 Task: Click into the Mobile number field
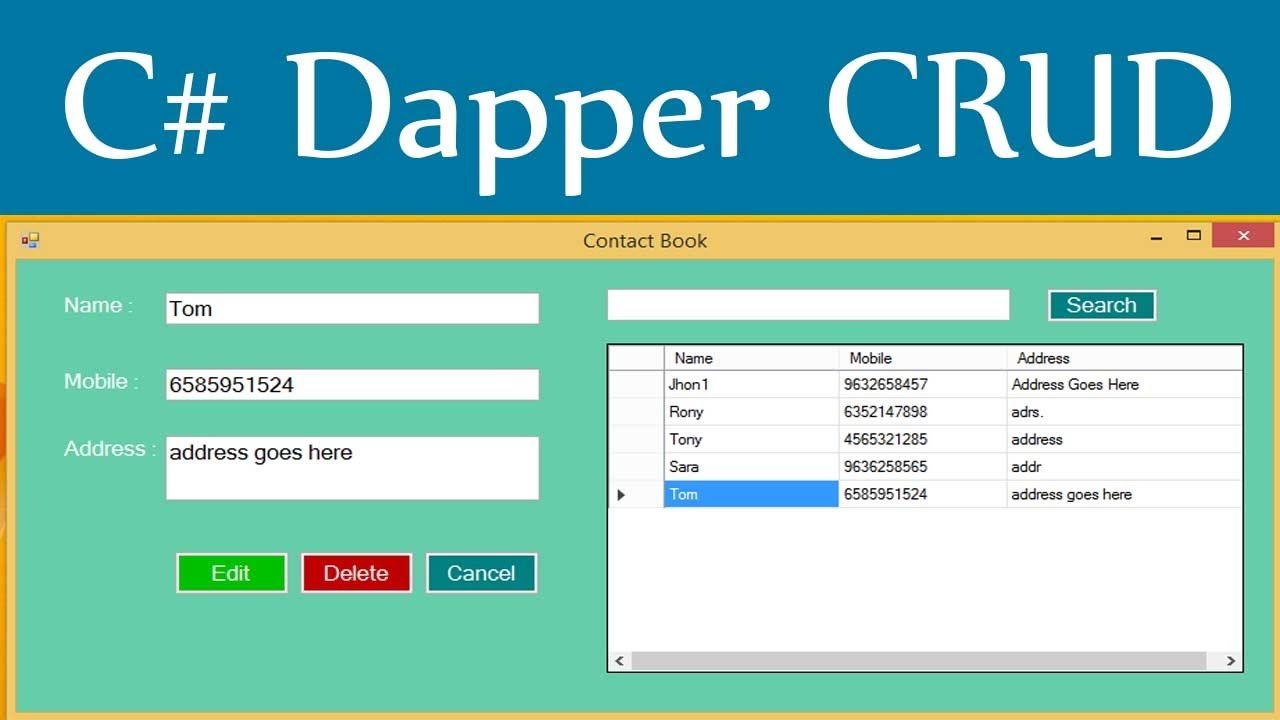tap(352, 385)
